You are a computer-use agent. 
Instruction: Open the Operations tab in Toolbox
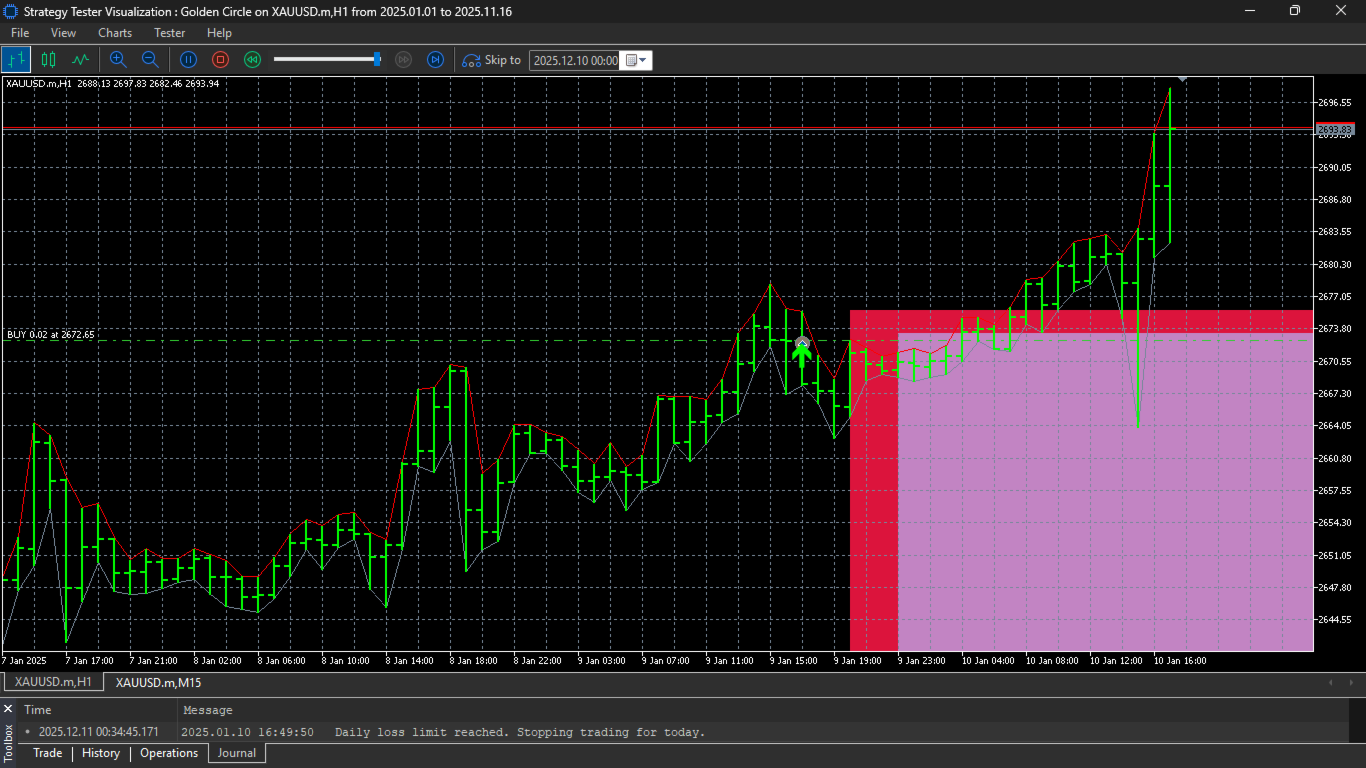click(169, 753)
